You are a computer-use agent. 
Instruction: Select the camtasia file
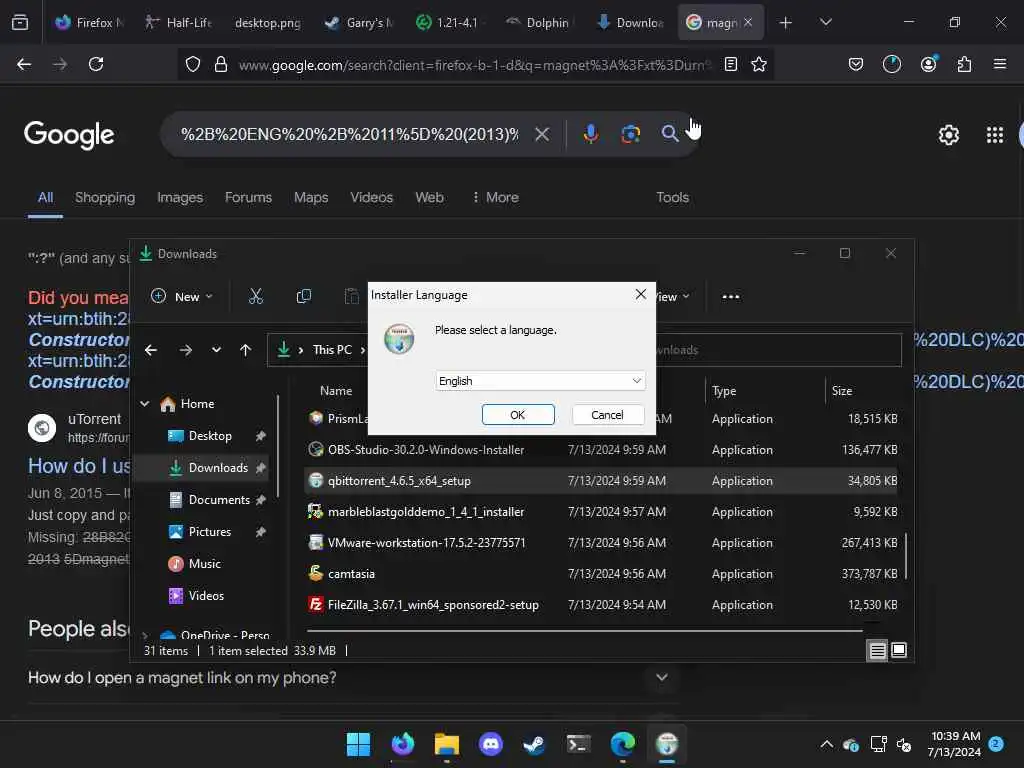[x=601, y=573]
